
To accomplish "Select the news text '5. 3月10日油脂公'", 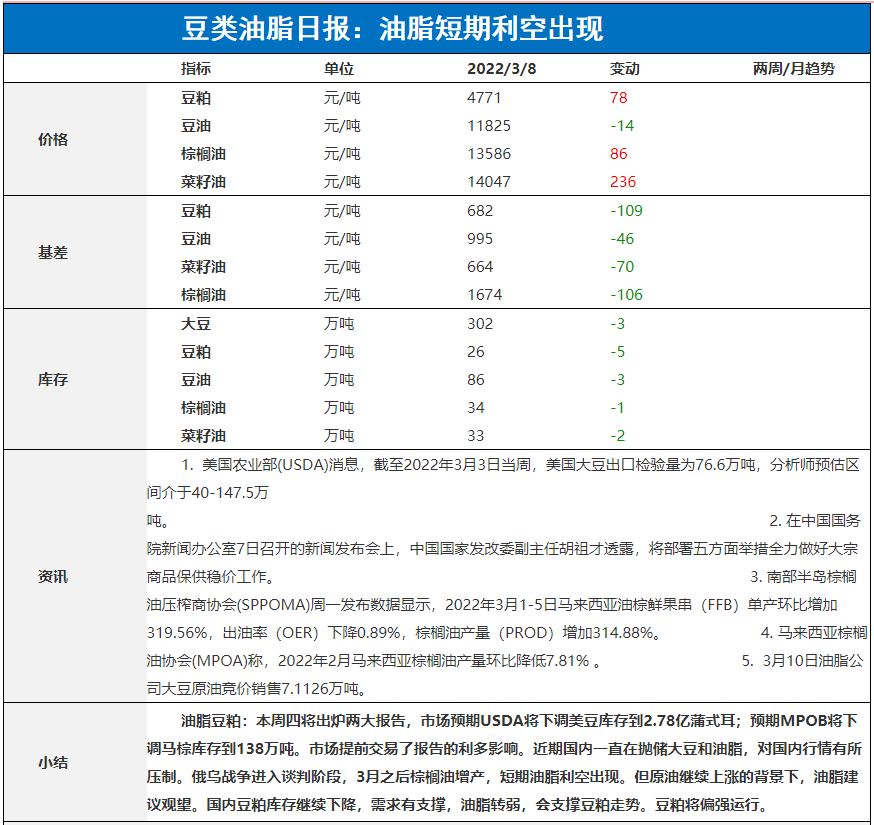I will 802,661.
